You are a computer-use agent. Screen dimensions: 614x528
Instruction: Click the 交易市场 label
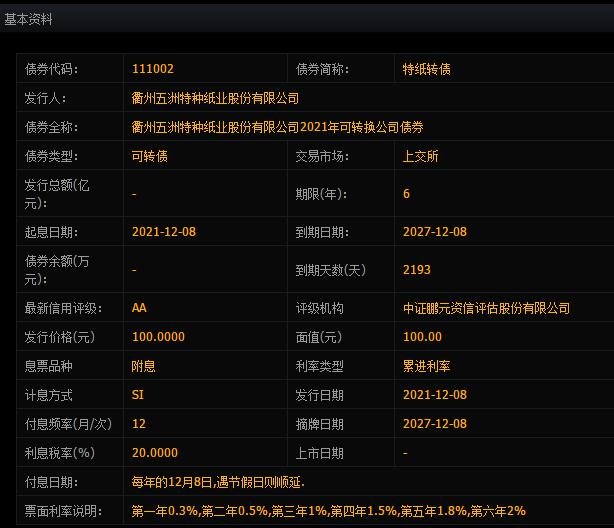click(322, 156)
